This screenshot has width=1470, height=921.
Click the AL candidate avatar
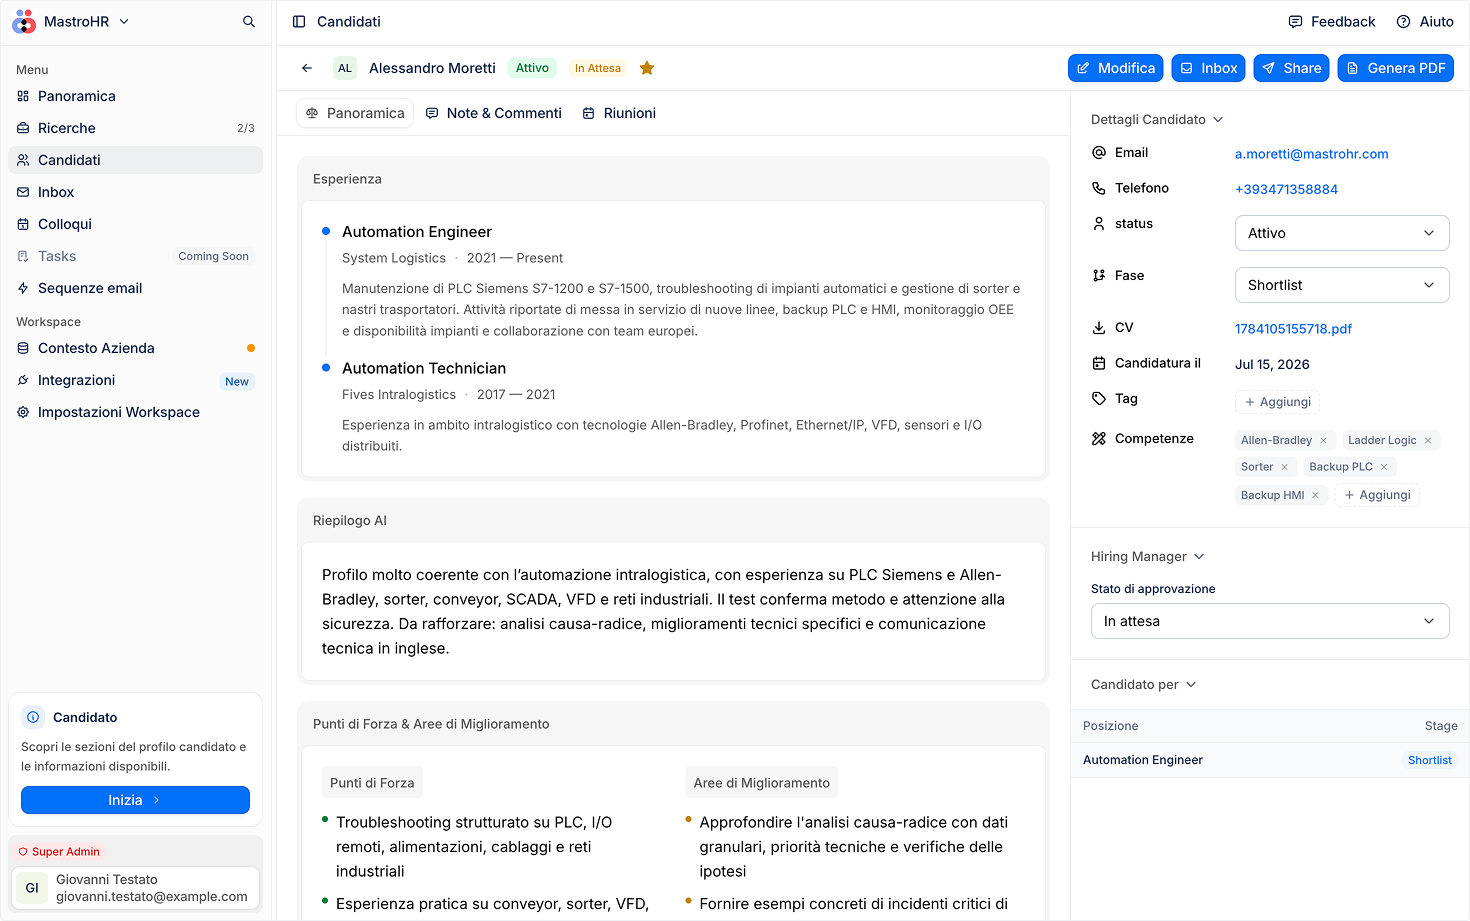345,68
